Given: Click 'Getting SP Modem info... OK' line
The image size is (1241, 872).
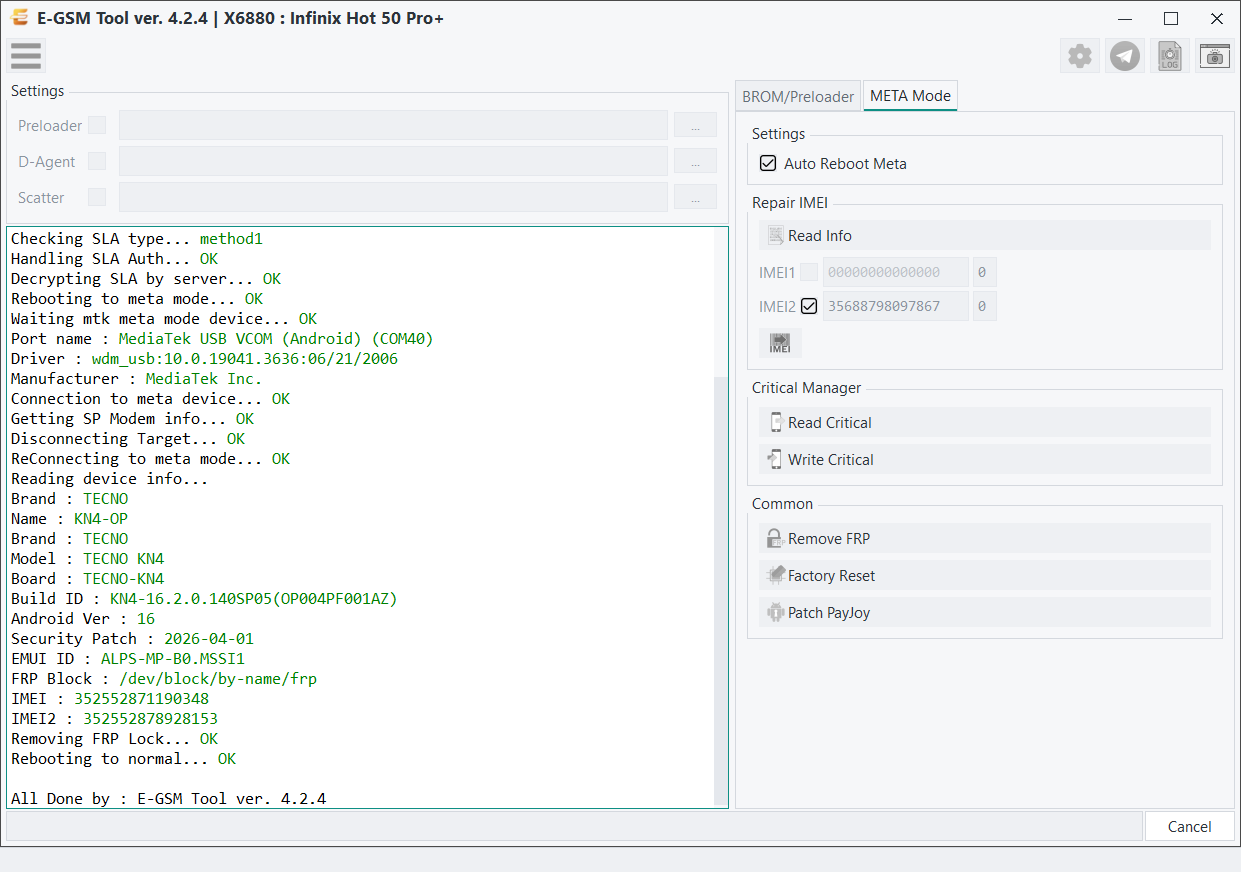Looking at the screenshot, I should pos(132,419).
